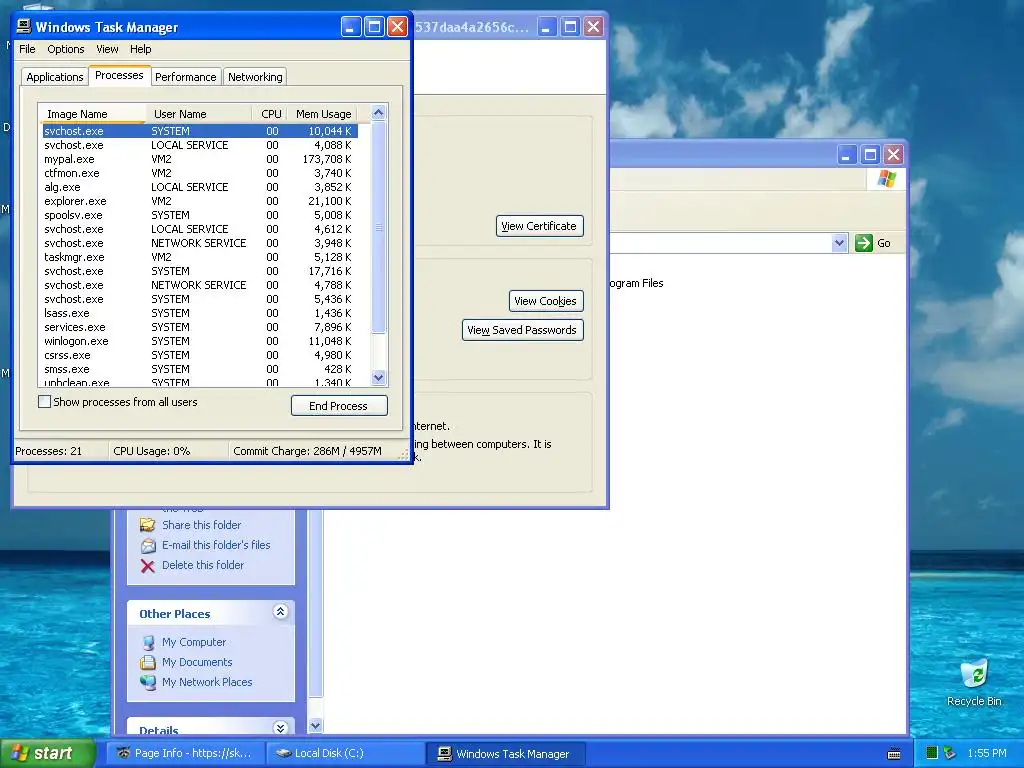Switch to Page Info taskbar button
The width and height of the screenshot is (1024, 768).
click(185, 754)
